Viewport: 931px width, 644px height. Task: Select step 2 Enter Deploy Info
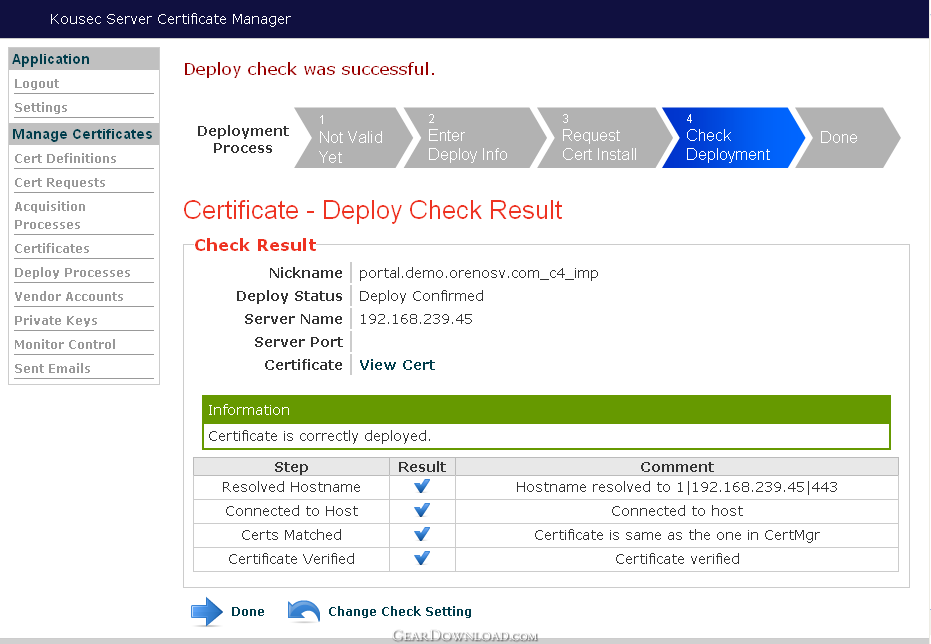[x=474, y=138]
